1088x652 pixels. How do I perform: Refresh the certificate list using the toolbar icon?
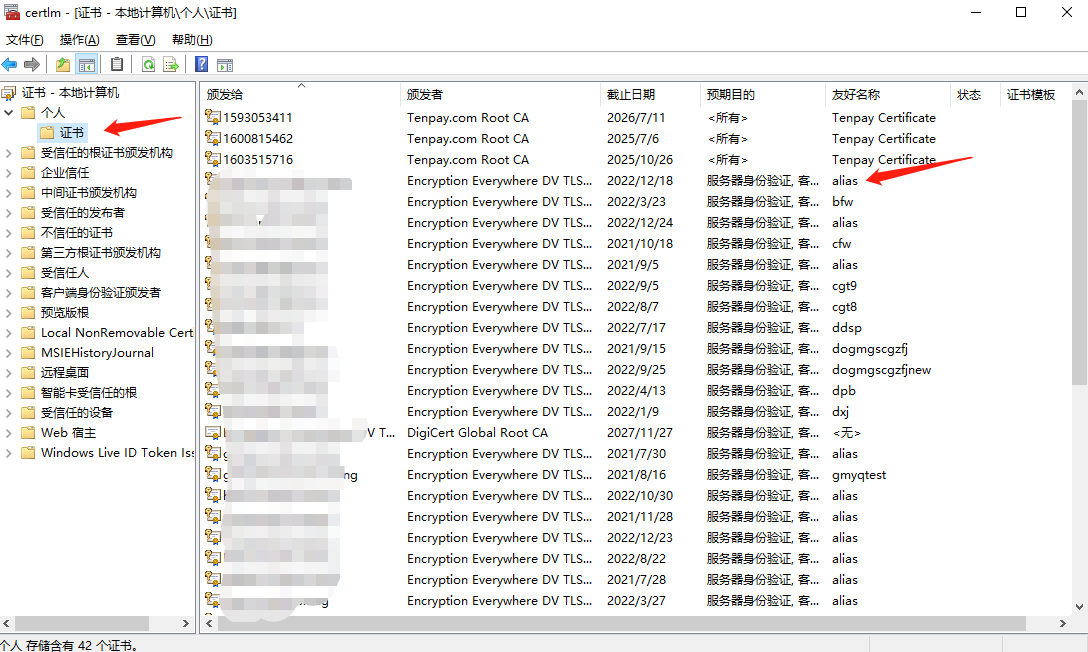pos(148,65)
